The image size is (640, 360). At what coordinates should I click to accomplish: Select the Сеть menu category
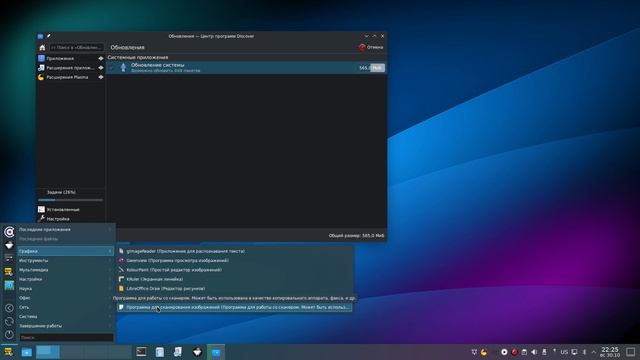[65, 307]
